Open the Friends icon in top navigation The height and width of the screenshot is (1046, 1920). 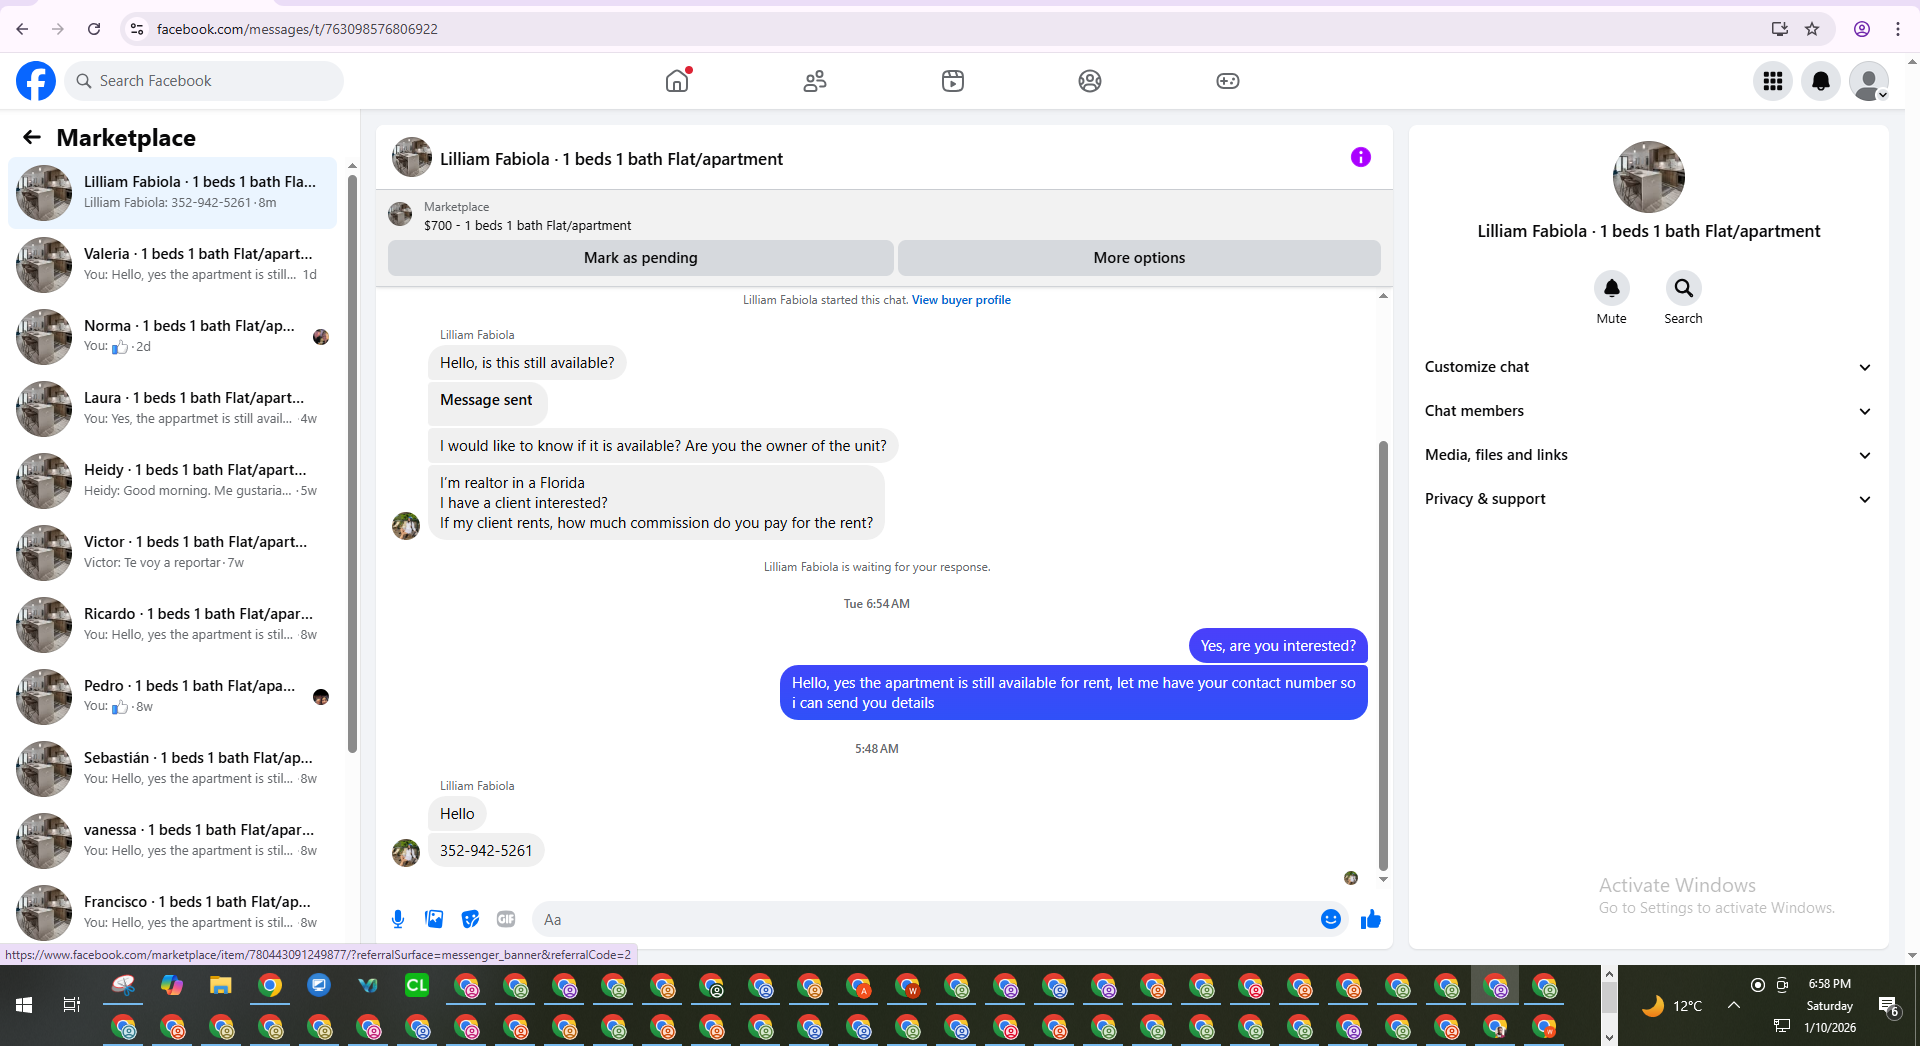(815, 81)
